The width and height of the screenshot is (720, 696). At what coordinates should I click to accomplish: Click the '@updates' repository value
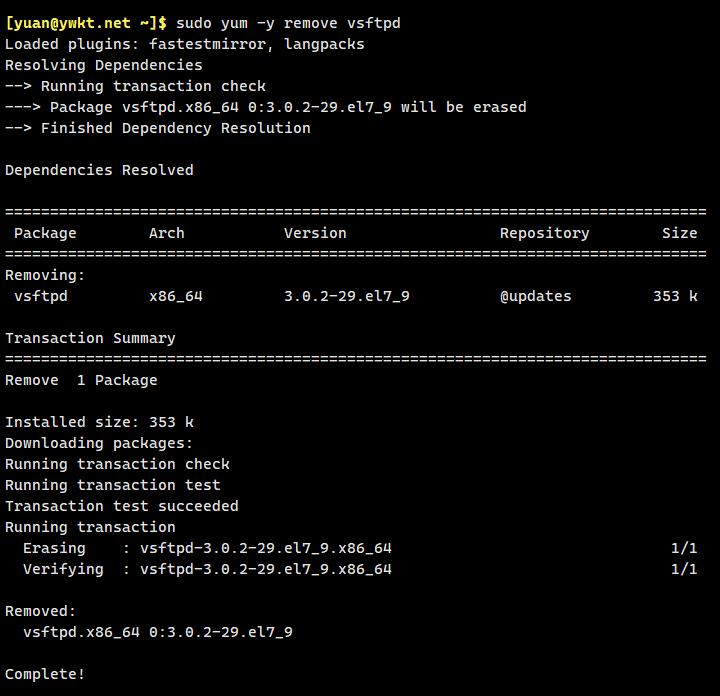(x=535, y=296)
